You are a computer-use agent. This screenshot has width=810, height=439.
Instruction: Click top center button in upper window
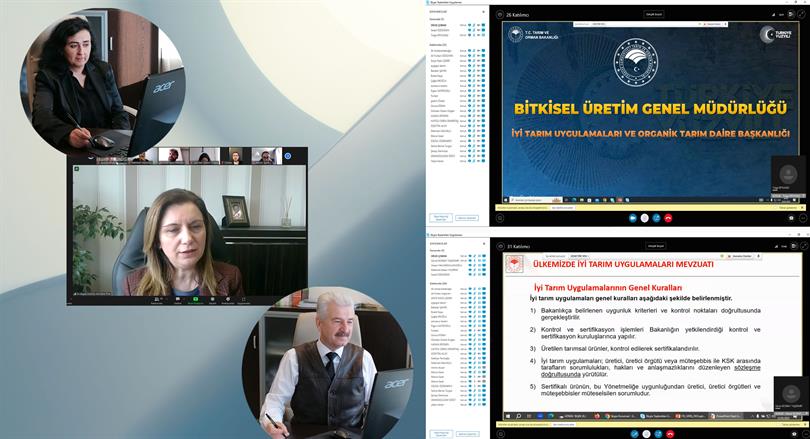654,14
